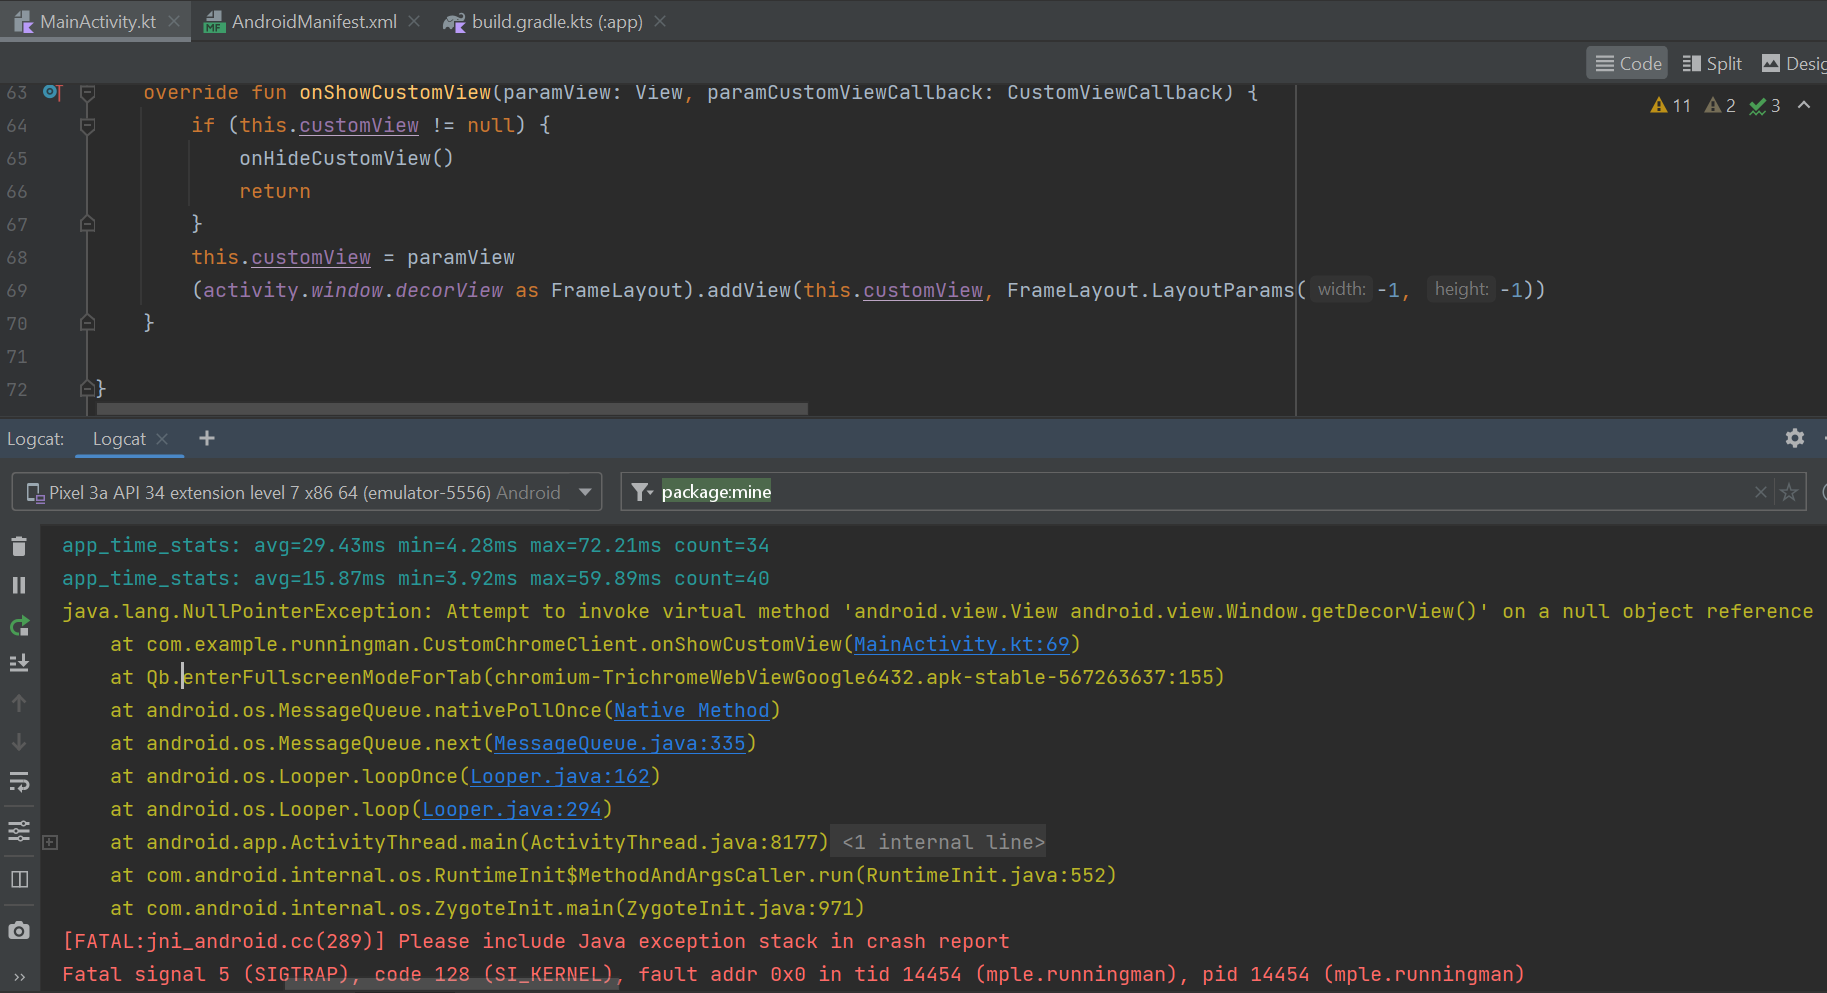
Task: Click line number 69 in gutter
Action: click(x=17, y=290)
